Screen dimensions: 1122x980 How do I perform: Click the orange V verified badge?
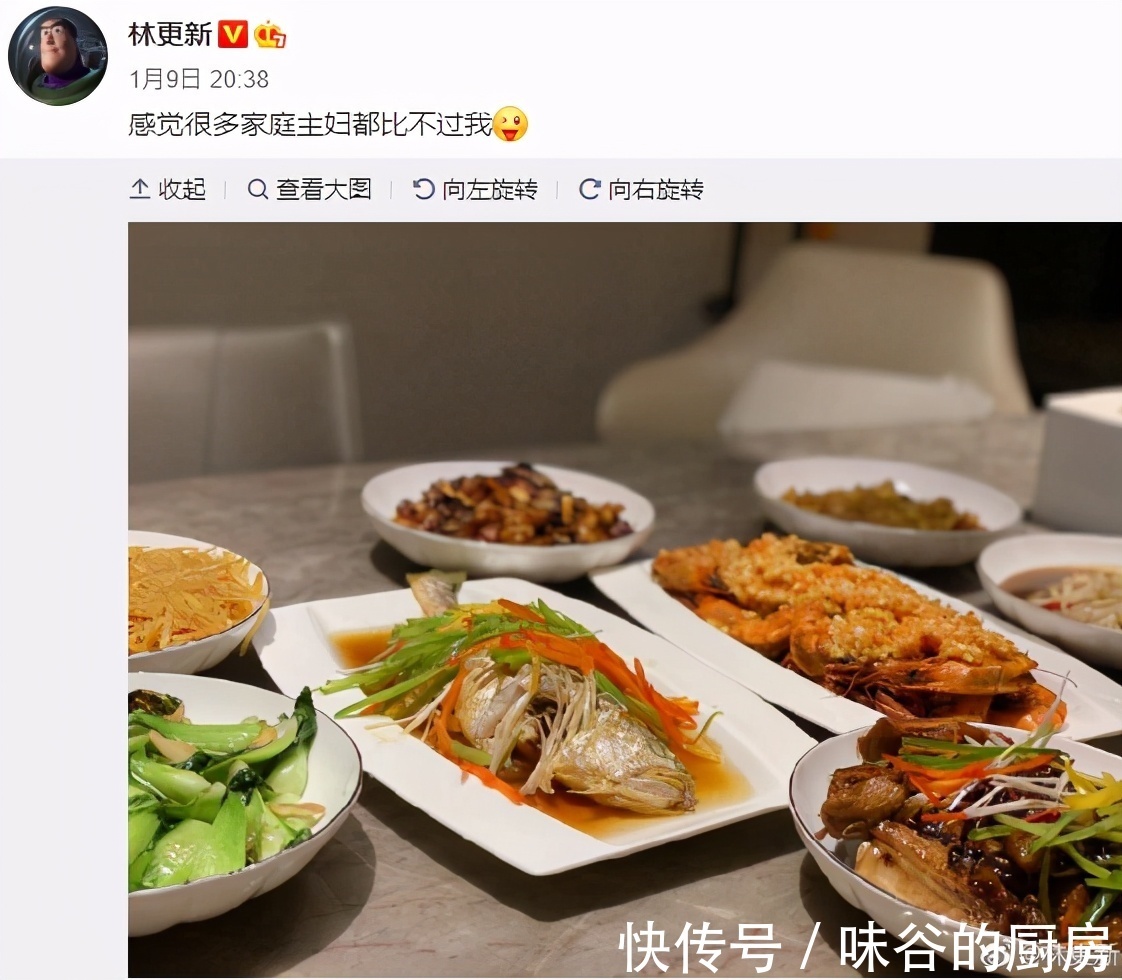pos(233,34)
